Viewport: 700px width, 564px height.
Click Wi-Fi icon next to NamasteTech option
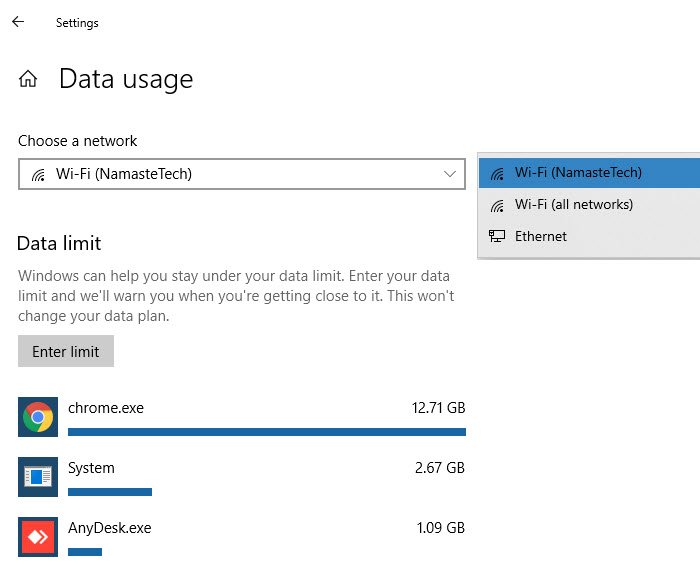[497, 173]
